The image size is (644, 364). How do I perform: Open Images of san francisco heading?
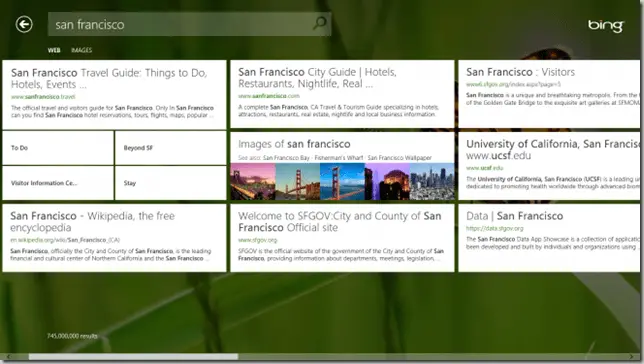tap(294, 144)
